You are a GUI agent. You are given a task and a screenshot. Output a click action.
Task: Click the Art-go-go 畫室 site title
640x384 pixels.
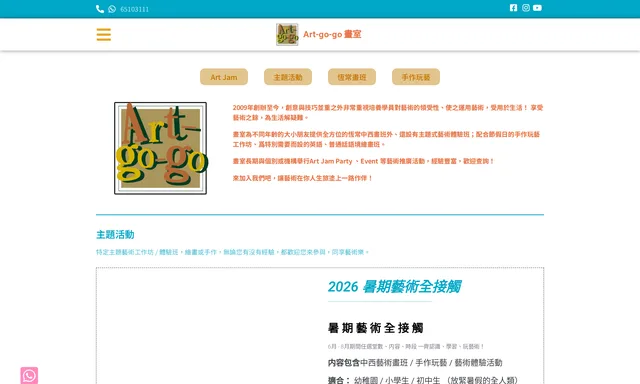pos(332,34)
